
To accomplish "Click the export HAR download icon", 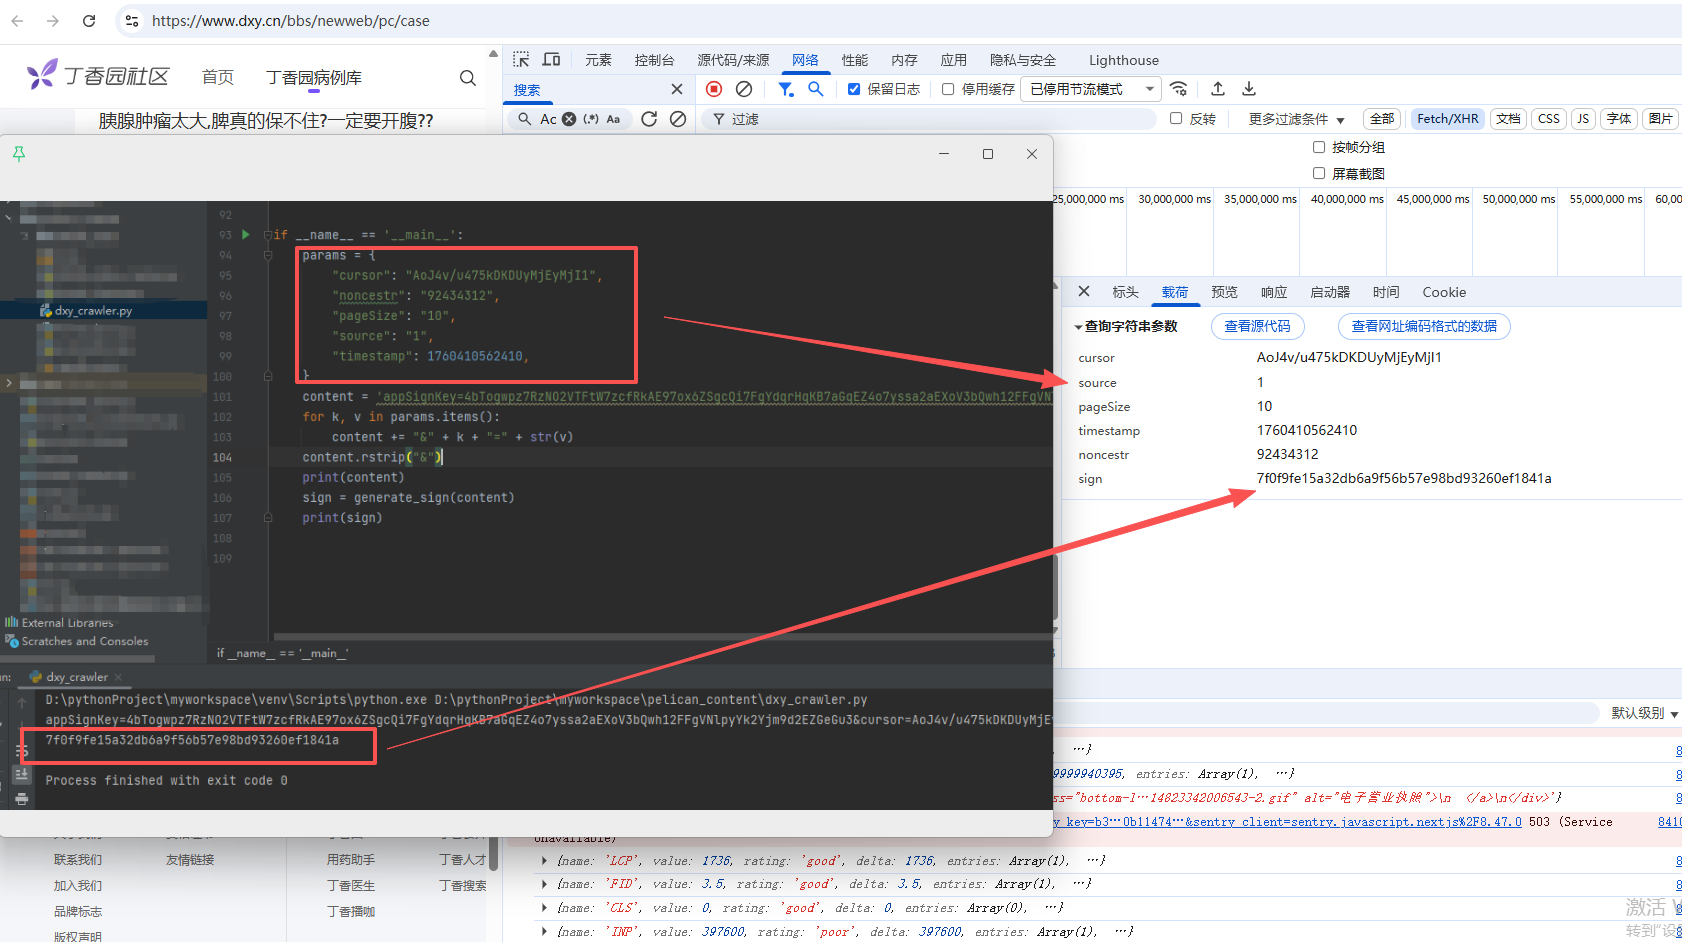I will click(1249, 89).
